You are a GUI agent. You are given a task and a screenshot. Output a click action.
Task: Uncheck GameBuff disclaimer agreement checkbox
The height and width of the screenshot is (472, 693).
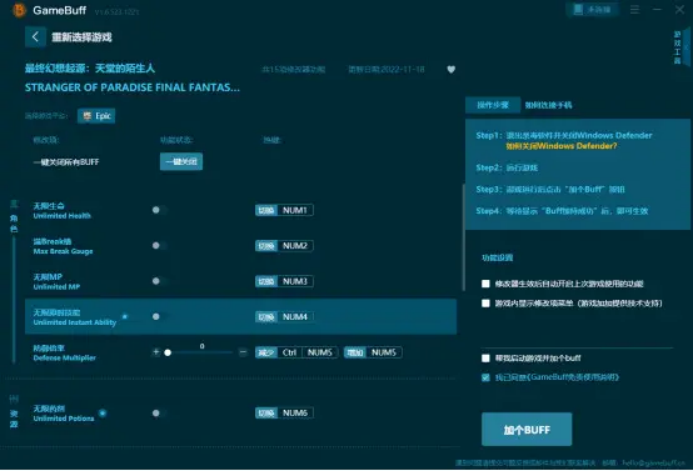click(486, 377)
